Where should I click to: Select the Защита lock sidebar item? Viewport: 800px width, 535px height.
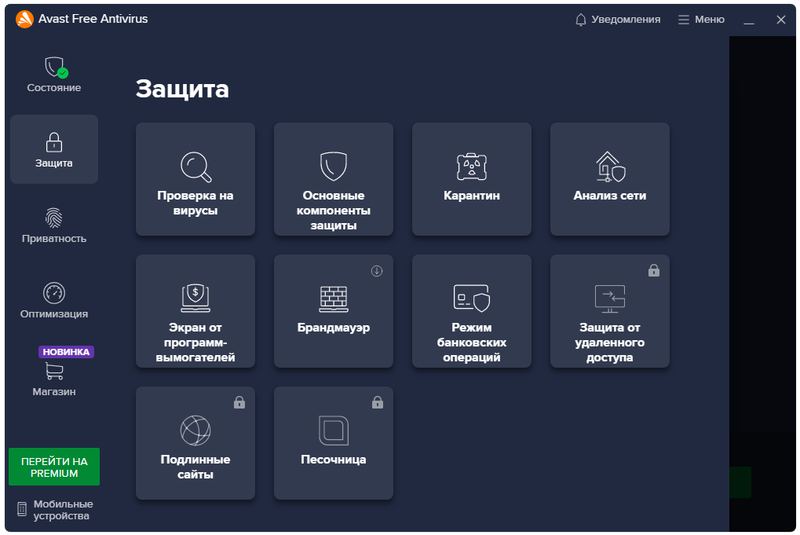click(x=54, y=149)
